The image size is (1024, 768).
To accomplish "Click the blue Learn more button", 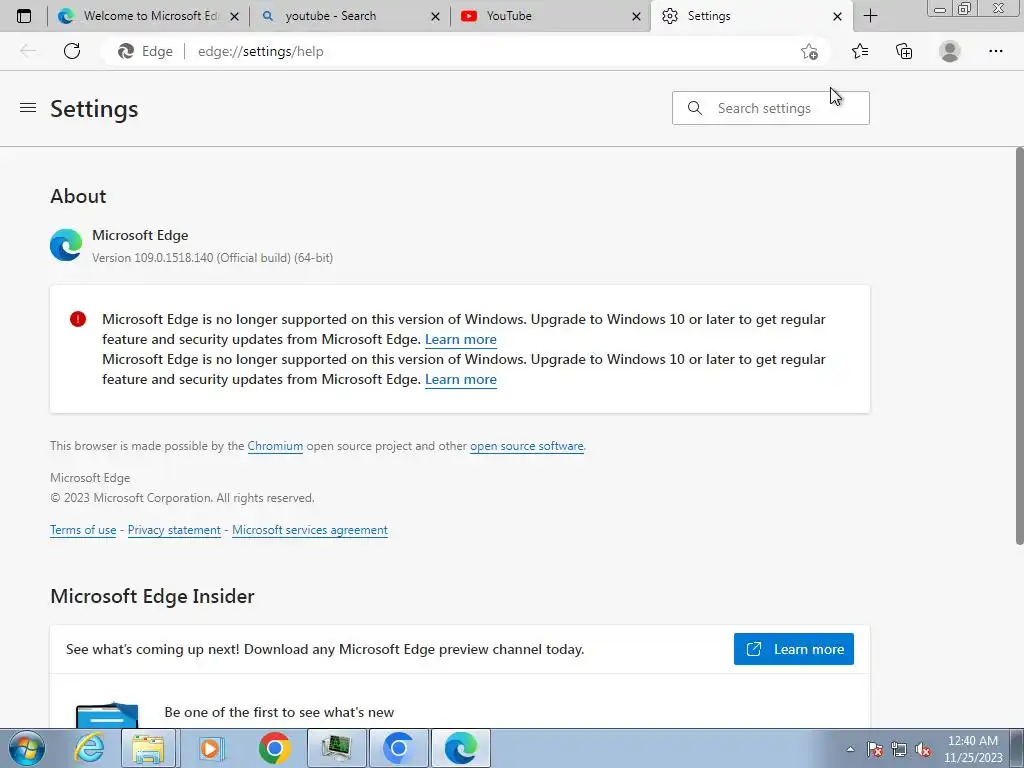I will tap(793, 649).
